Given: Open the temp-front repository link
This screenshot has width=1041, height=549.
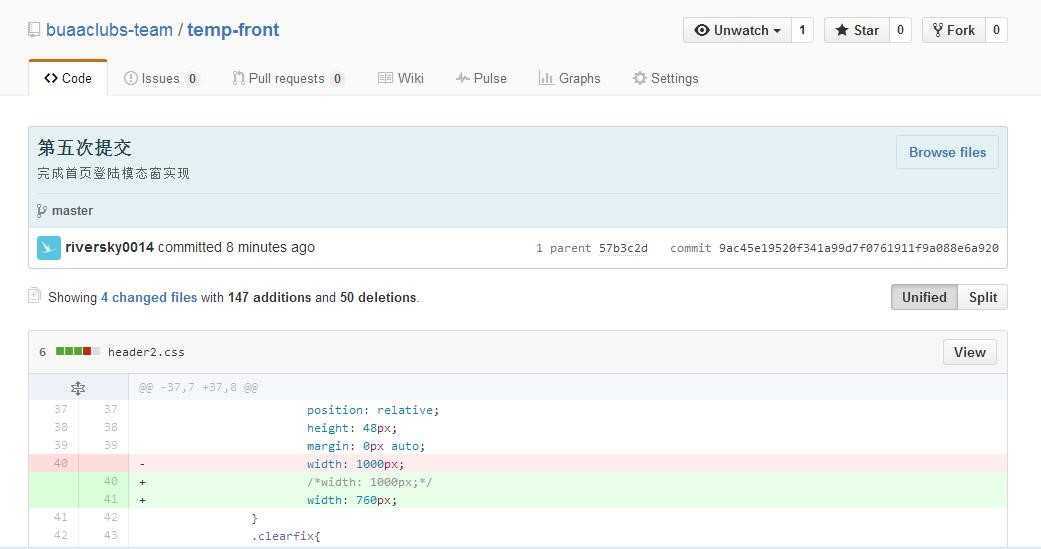Looking at the screenshot, I should pos(233,30).
